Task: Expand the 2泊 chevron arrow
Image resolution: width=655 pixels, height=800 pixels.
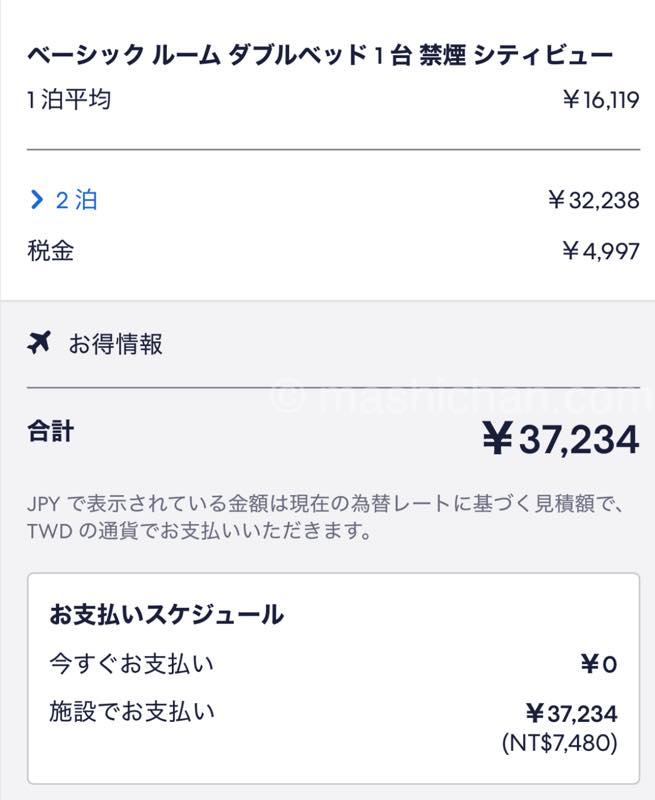Action: click(x=37, y=200)
